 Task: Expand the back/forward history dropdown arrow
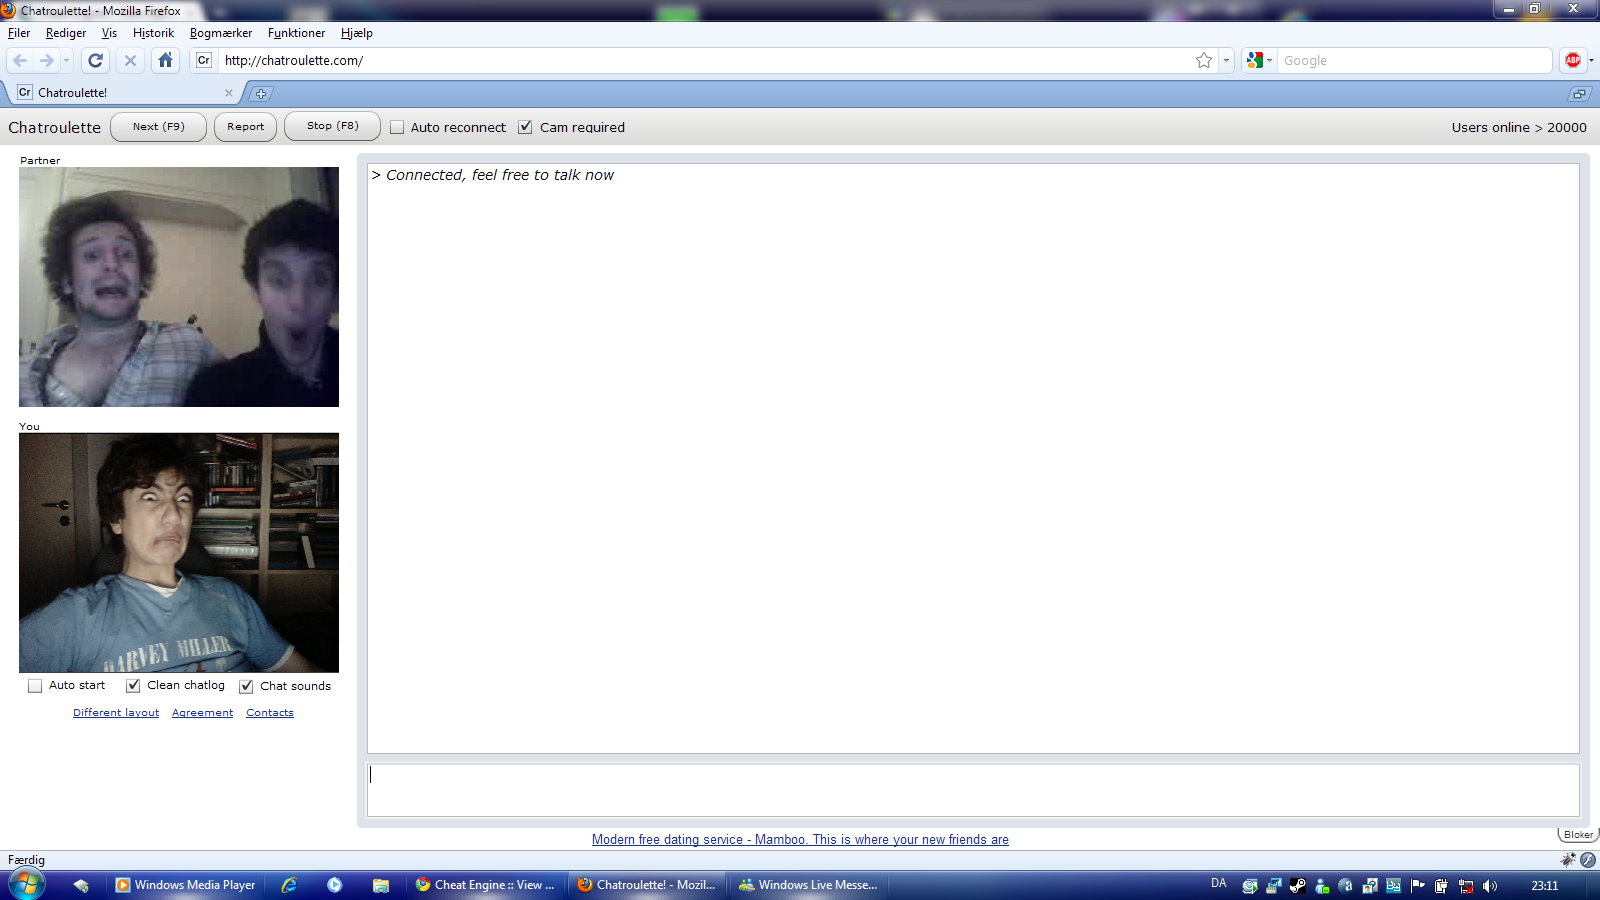click(x=67, y=61)
